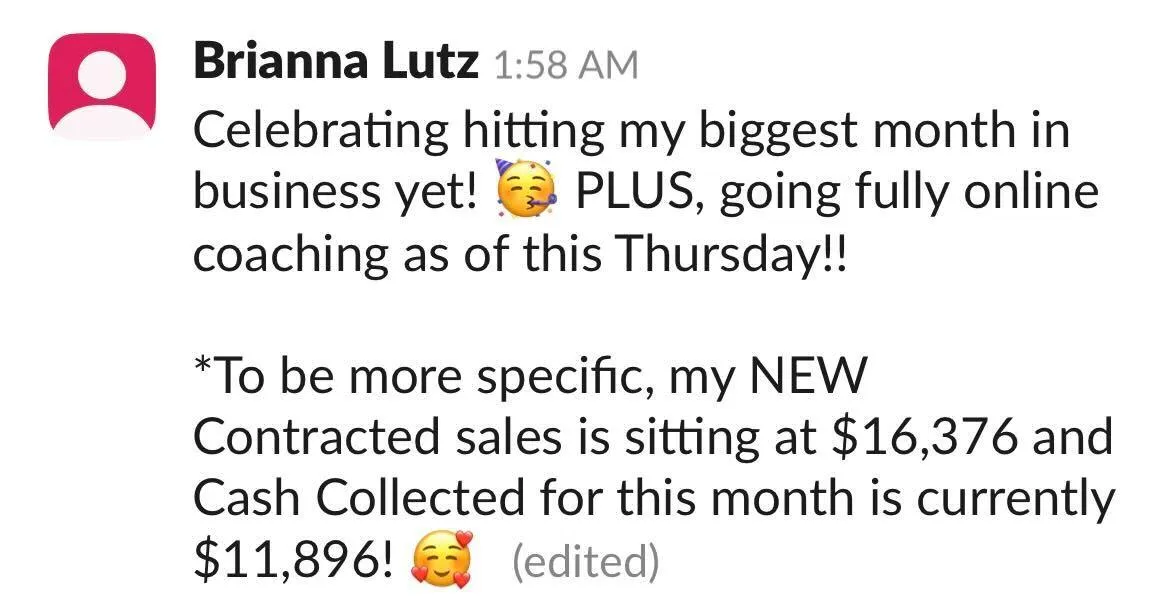Click the word Celebrating

(321, 132)
